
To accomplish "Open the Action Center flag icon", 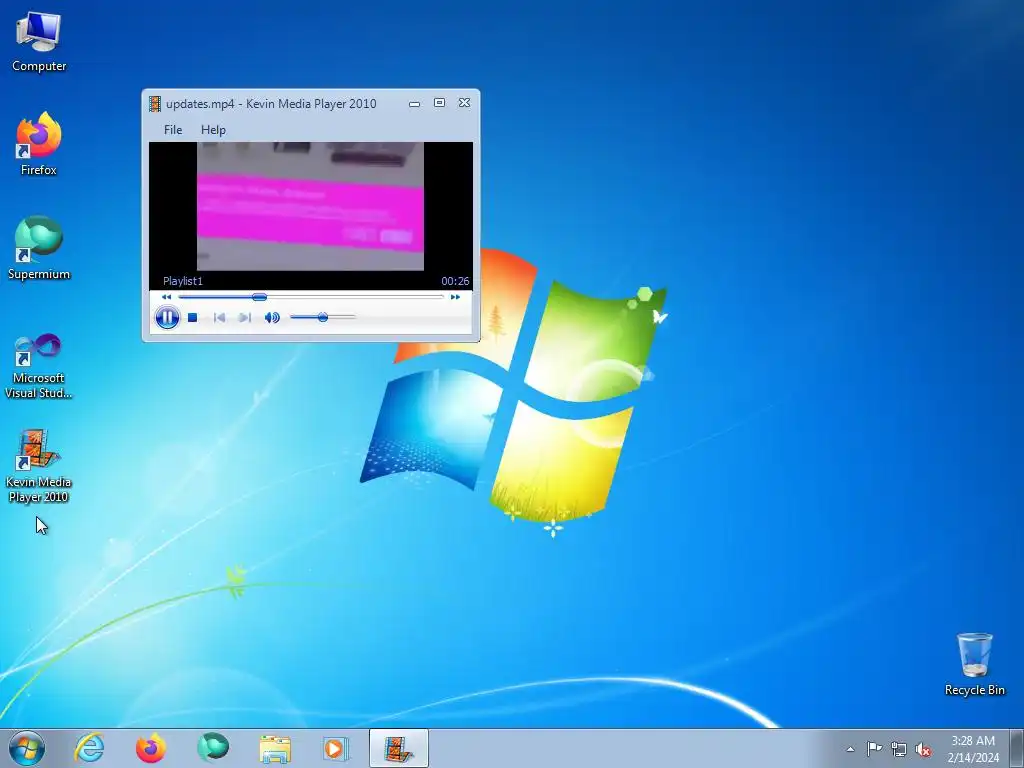I will [874, 749].
